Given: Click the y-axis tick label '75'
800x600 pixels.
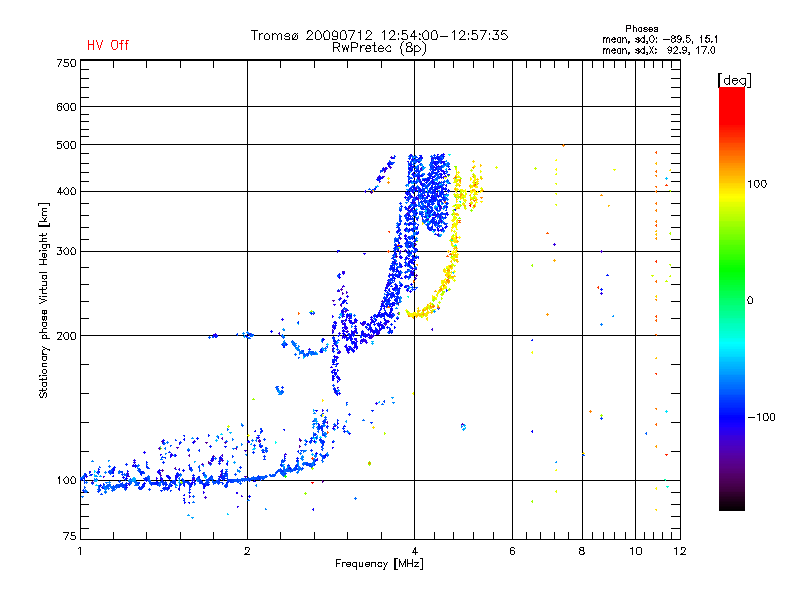Looking at the screenshot, I should pos(70,536).
